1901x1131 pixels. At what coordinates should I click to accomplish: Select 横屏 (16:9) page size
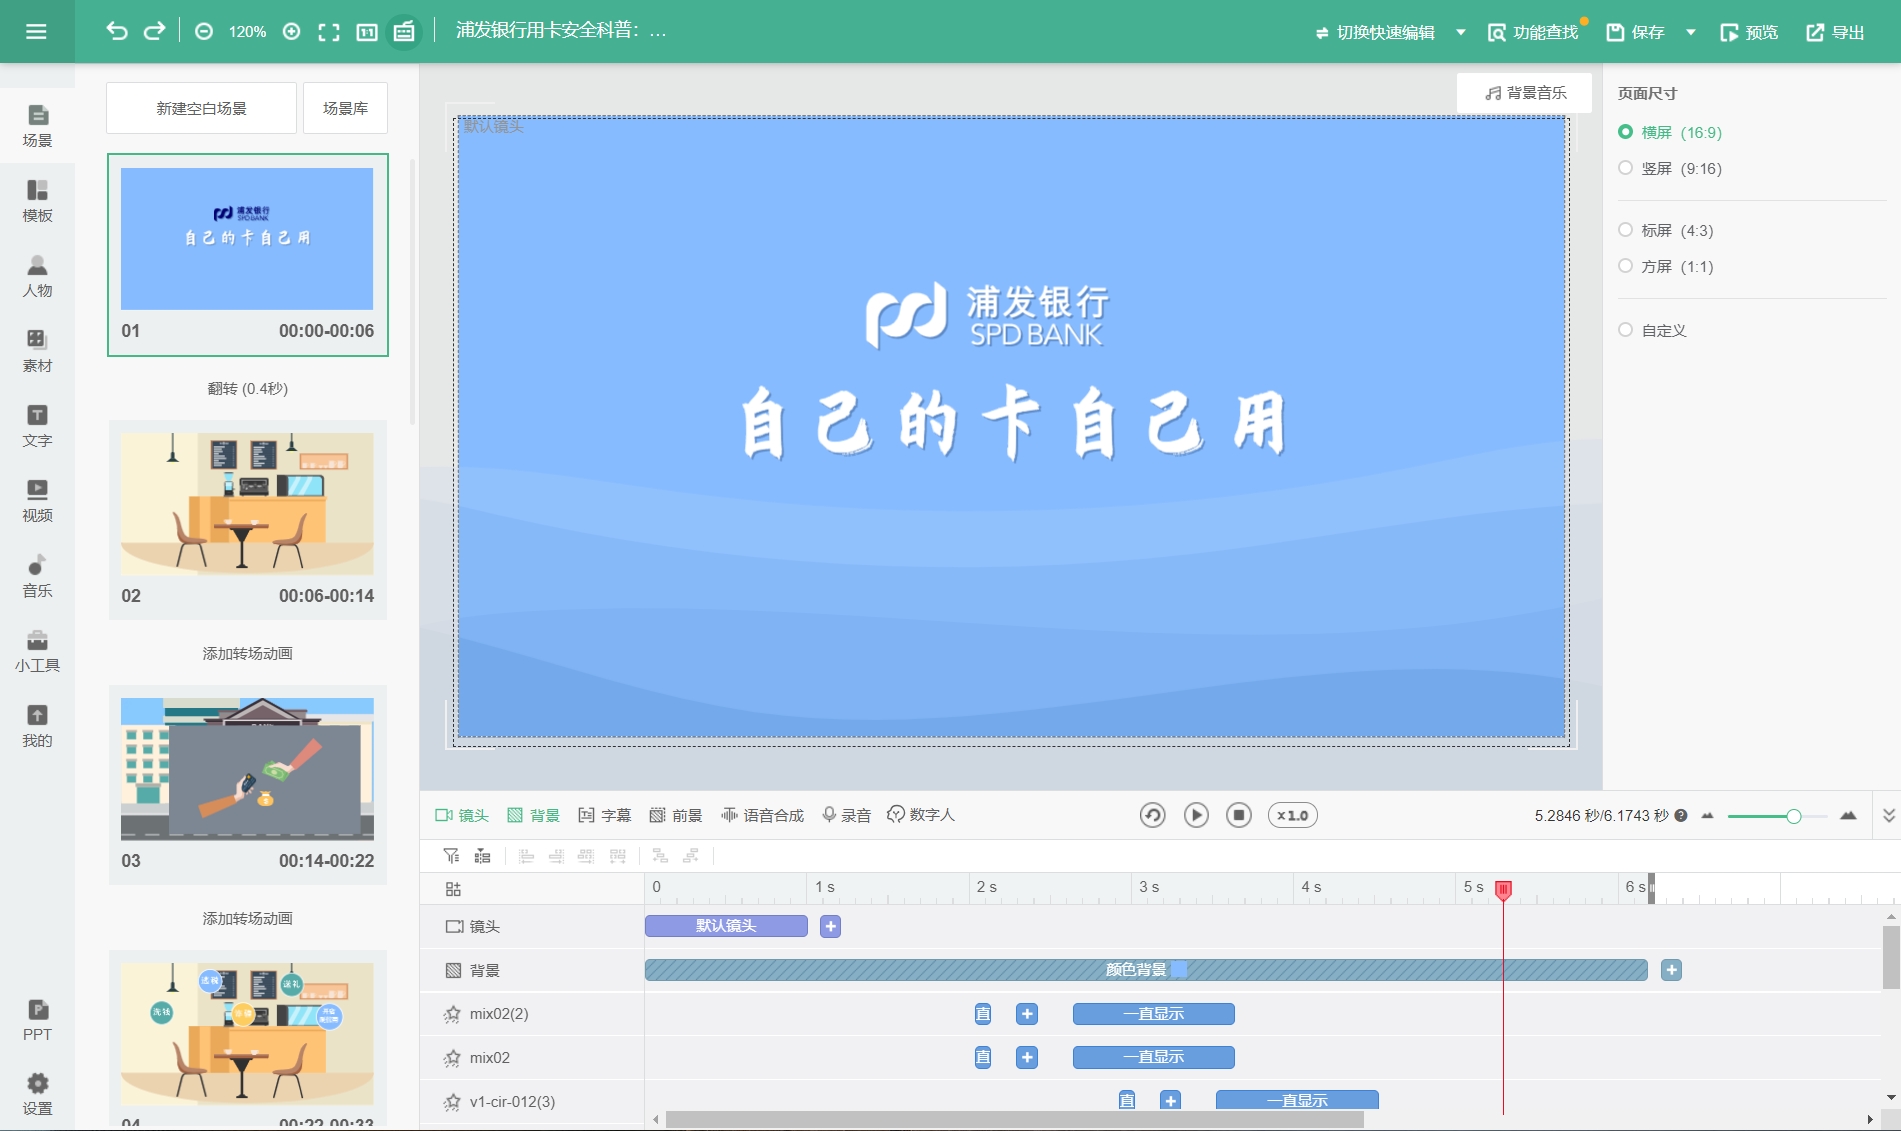[1670, 132]
